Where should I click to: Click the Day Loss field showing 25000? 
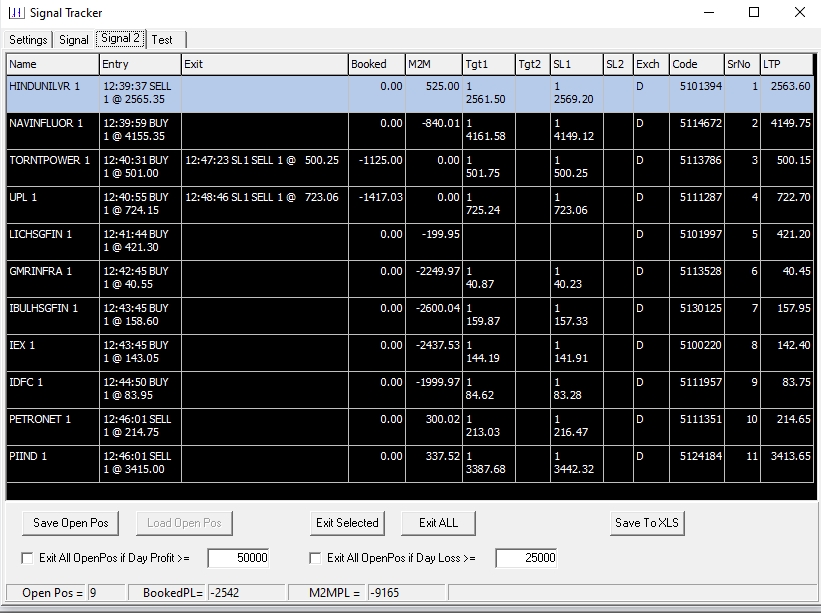[x=526, y=558]
